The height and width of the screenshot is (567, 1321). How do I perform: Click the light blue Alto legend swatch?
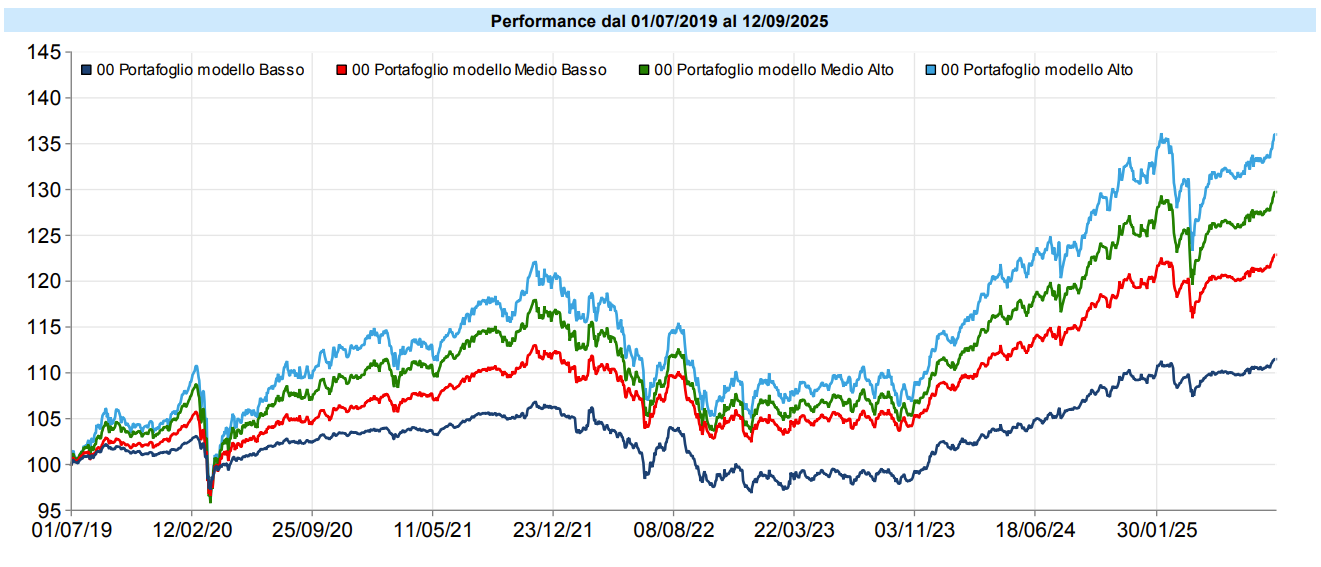click(x=931, y=70)
